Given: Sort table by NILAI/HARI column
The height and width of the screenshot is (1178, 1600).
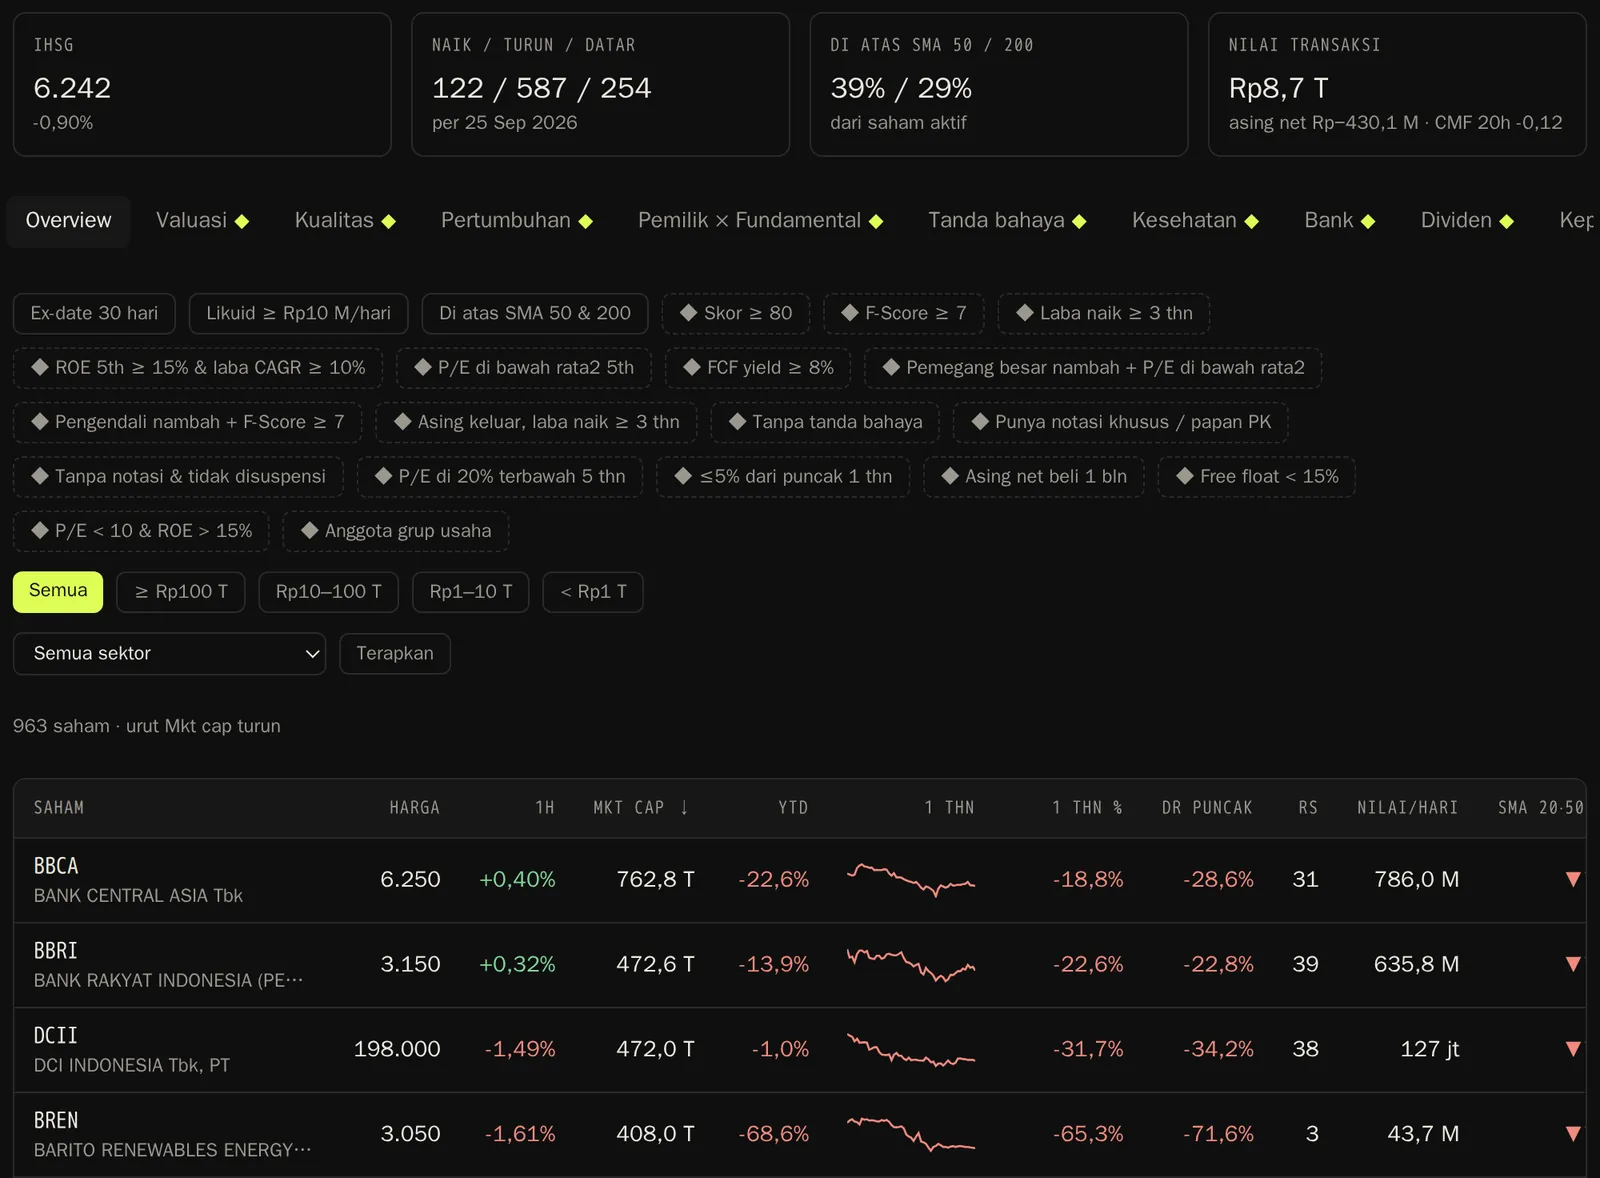Looking at the screenshot, I should click(1407, 807).
